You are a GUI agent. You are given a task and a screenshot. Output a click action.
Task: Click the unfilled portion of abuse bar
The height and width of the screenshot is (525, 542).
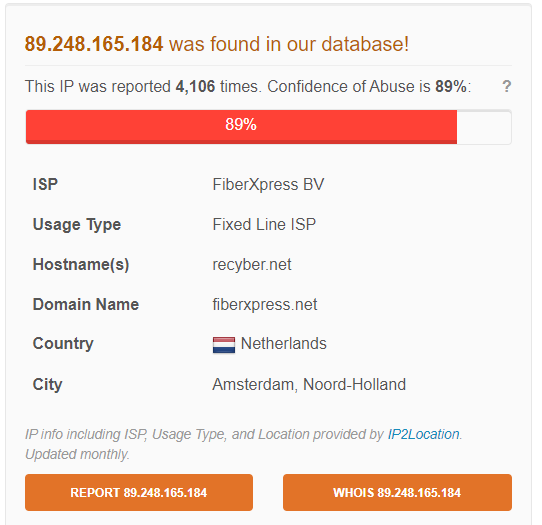pos(484,126)
